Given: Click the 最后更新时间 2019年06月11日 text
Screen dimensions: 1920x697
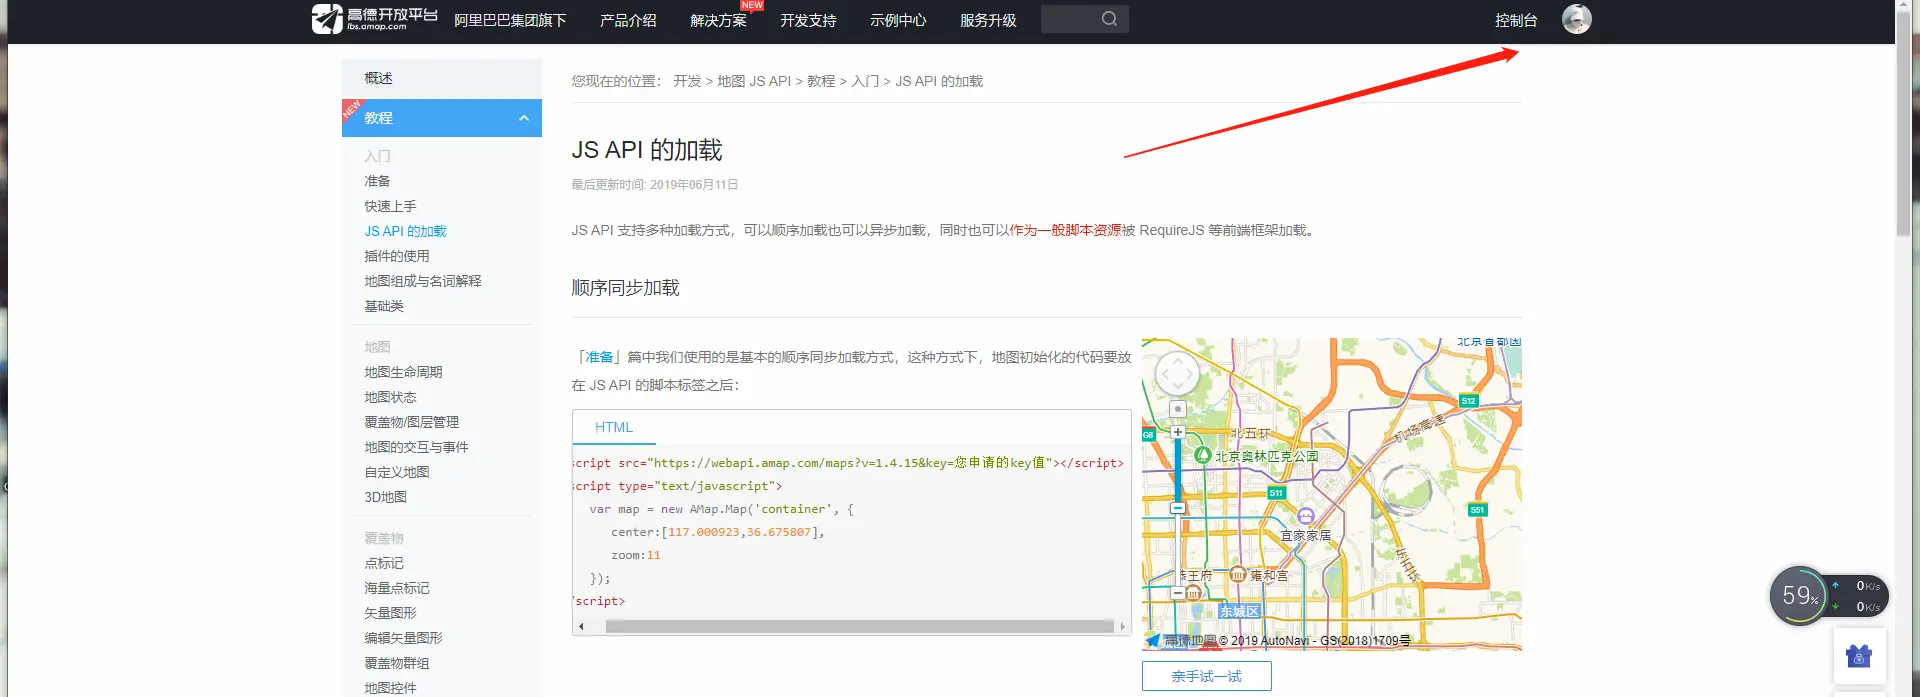Looking at the screenshot, I should 655,185.
